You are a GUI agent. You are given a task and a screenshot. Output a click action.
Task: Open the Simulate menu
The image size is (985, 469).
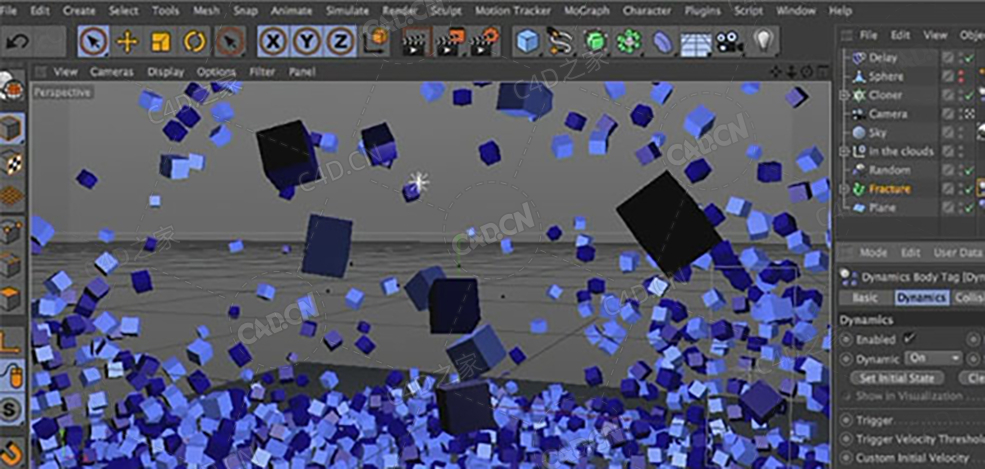coord(347,11)
